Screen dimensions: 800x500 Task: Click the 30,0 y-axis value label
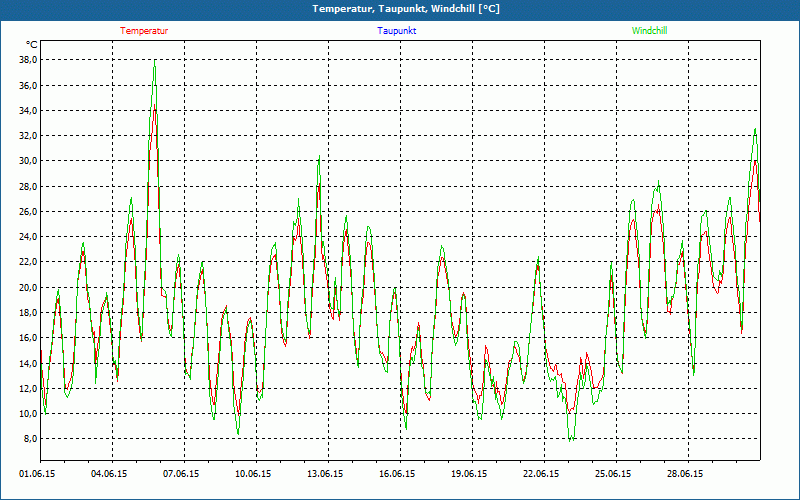[27, 161]
